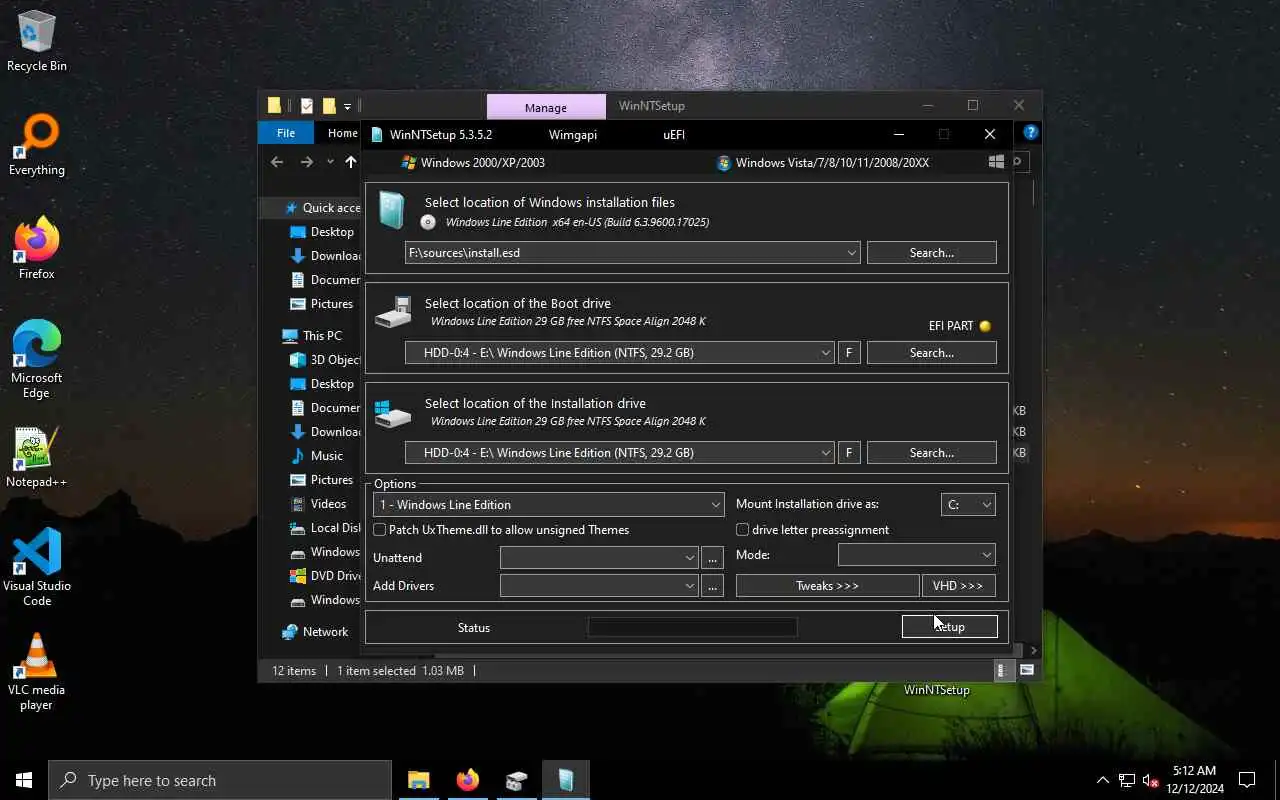Expand the recent locations chevron in Explorer
The height and width of the screenshot is (800, 1280).
coord(330,162)
